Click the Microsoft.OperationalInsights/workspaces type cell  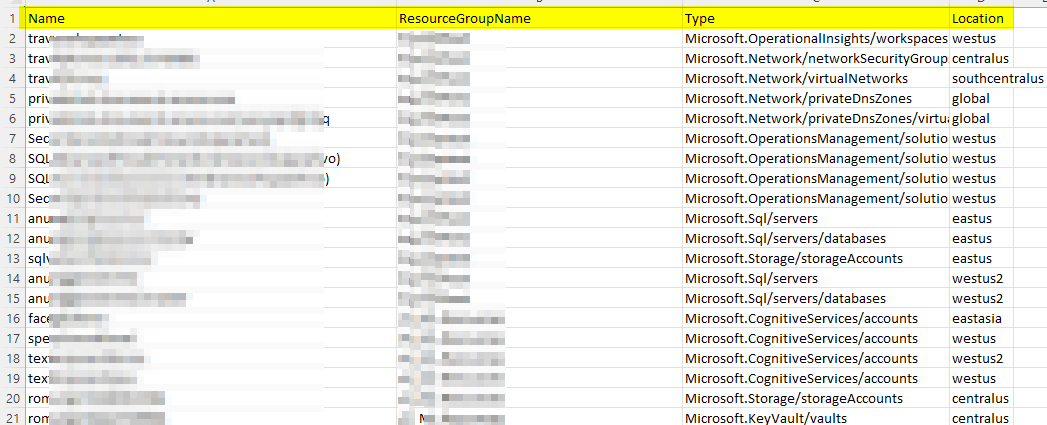[x=815, y=38]
